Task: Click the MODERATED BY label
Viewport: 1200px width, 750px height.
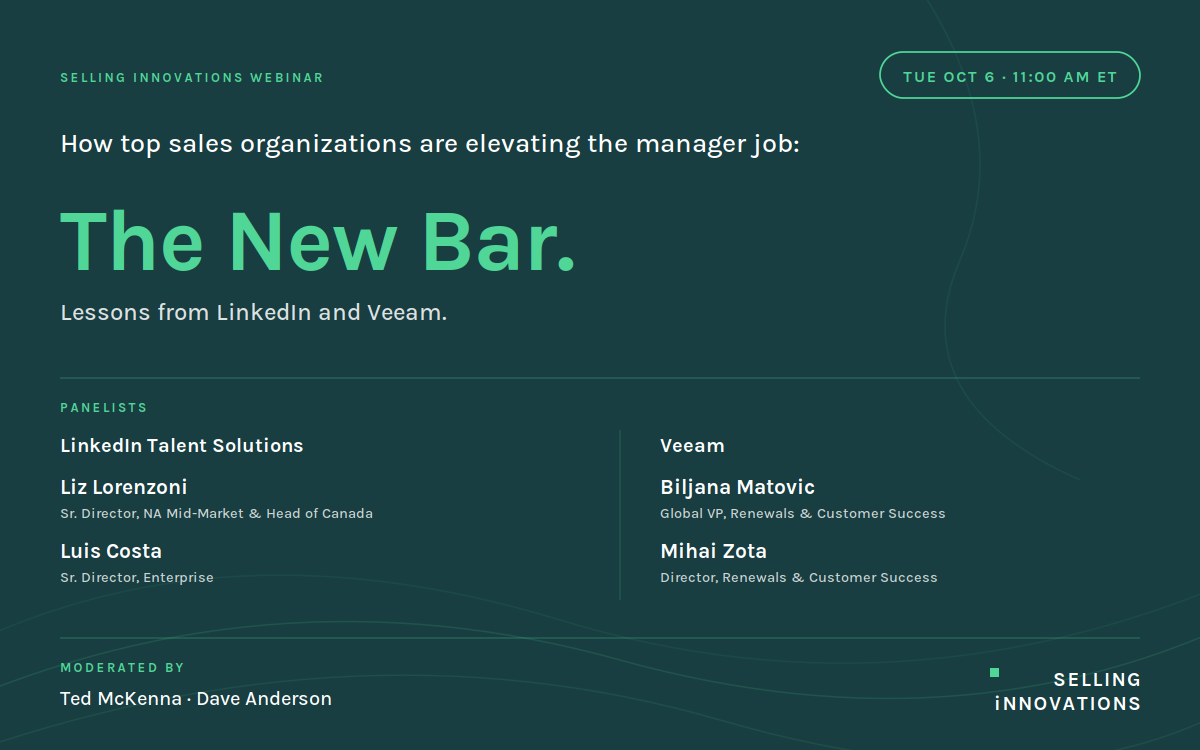Action: pyautogui.click(x=123, y=668)
